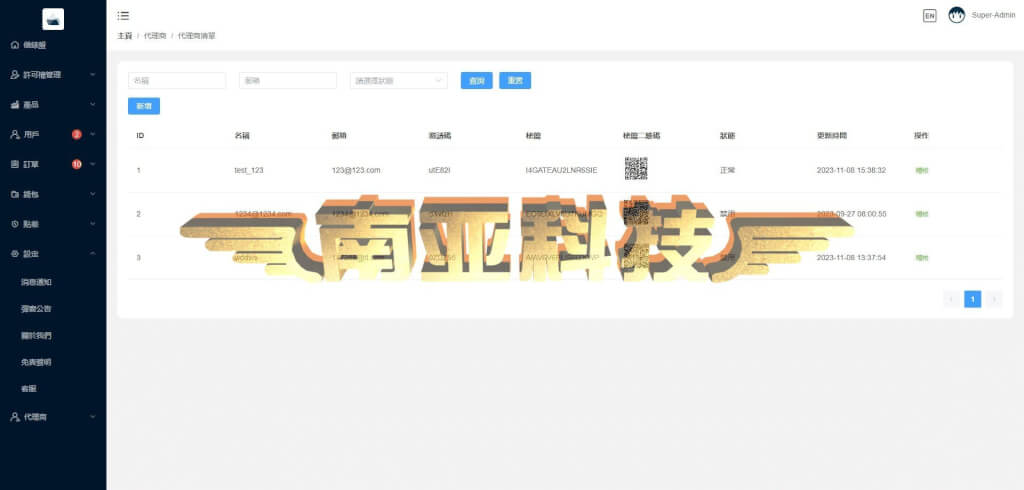Click timestamp 2023-09-27 08:00:55
The width and height of the screenshot is (1024, 490).
(851, 214)
